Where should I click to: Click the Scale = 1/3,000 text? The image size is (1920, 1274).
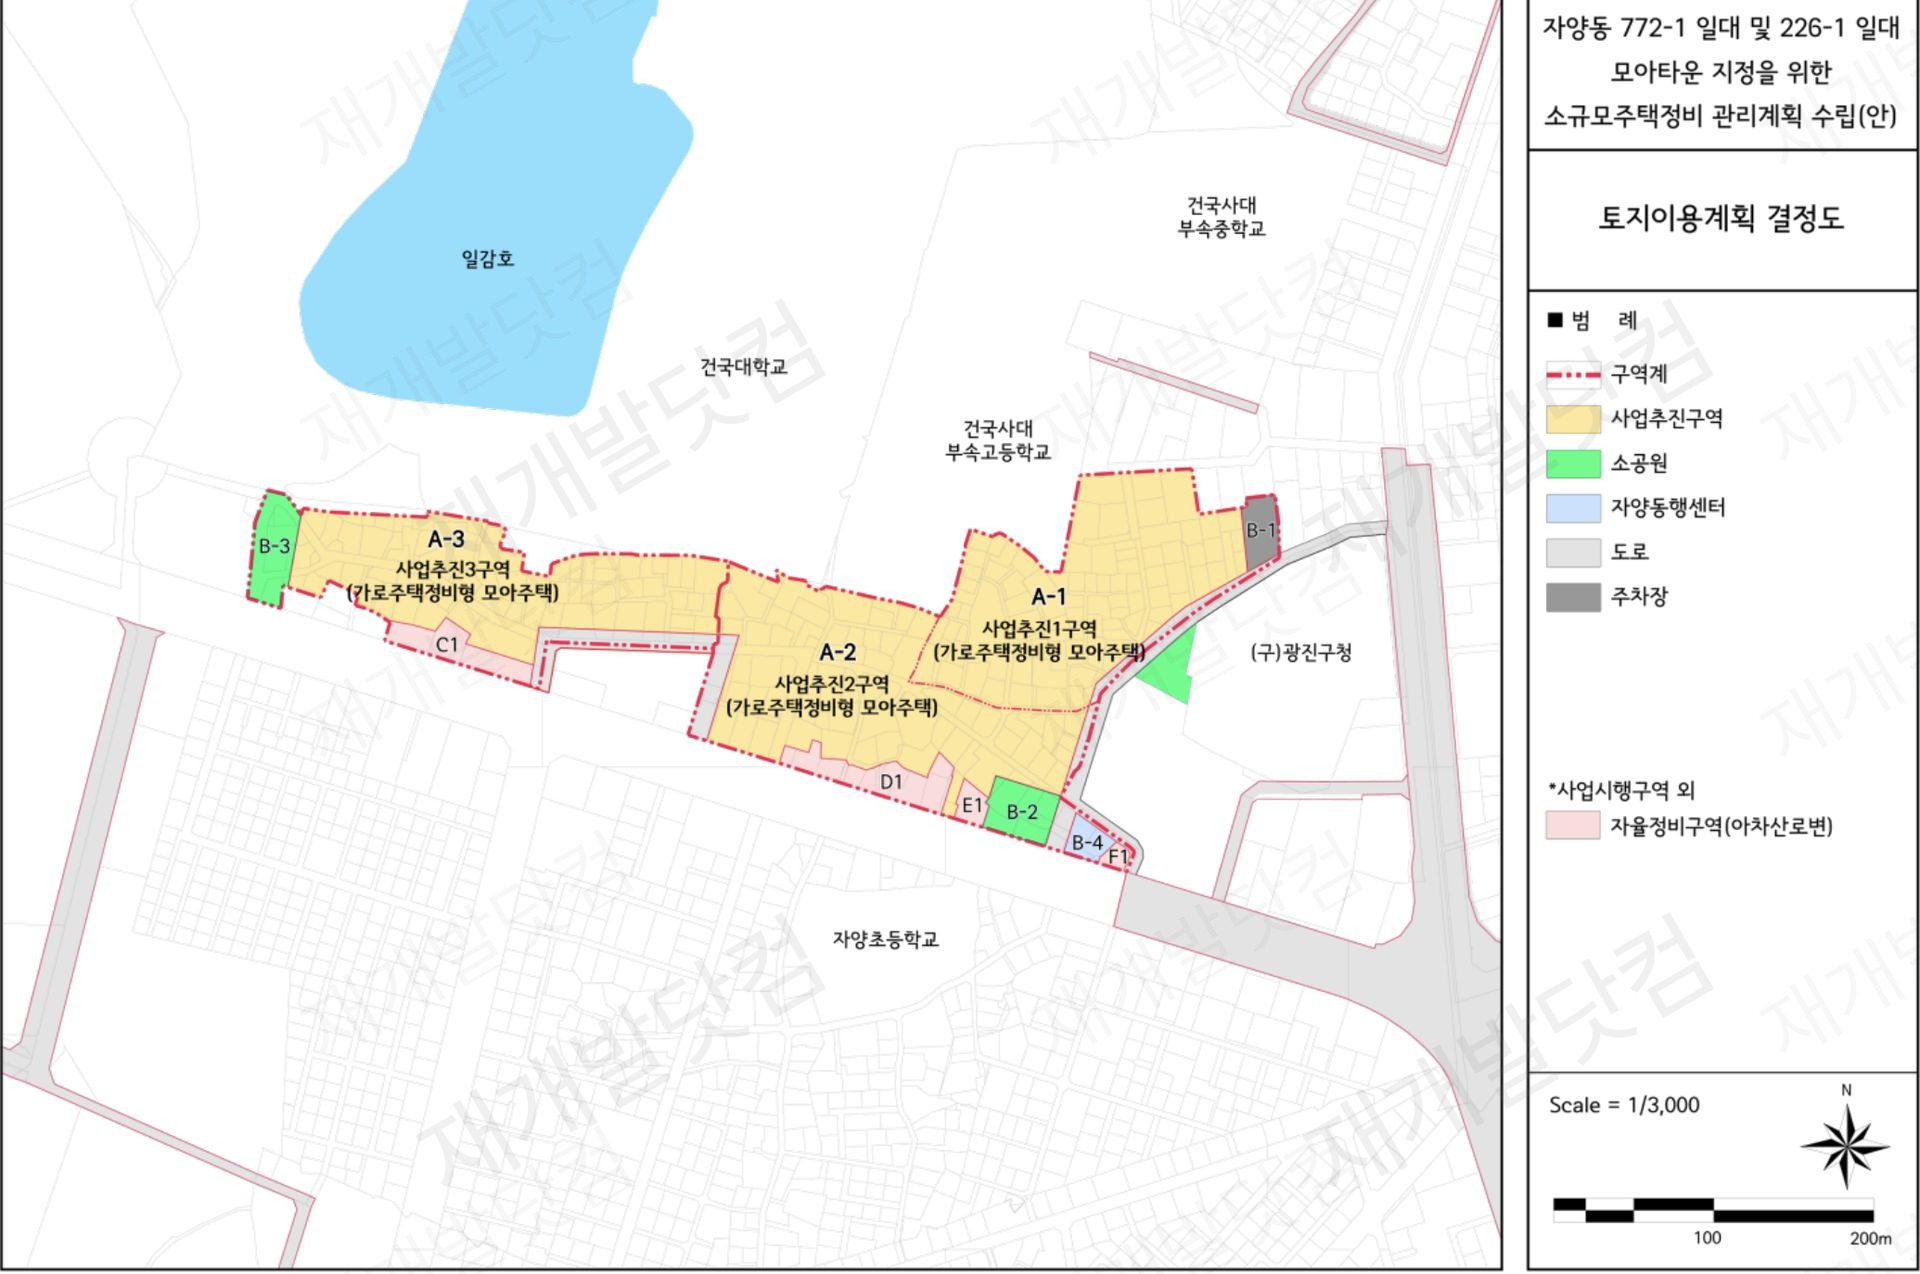point(1624,1105)
